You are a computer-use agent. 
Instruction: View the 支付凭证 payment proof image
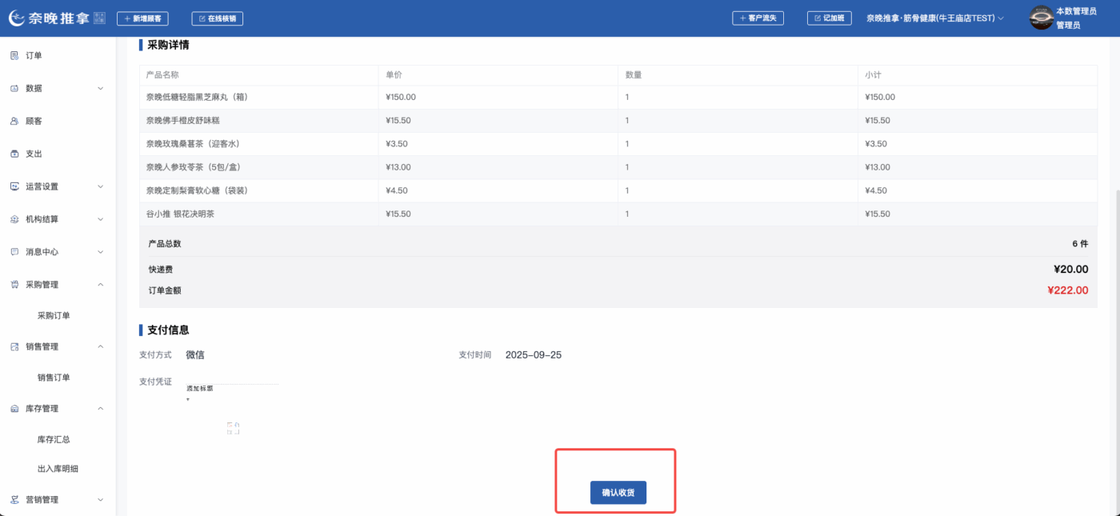232,410
